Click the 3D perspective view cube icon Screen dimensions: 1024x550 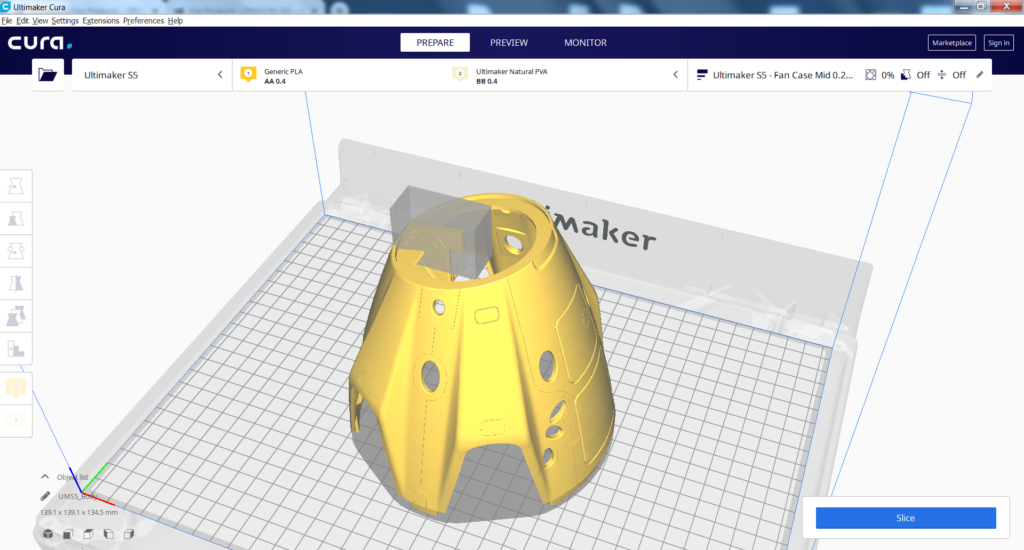pyautogui.click(x=46, y=535)
